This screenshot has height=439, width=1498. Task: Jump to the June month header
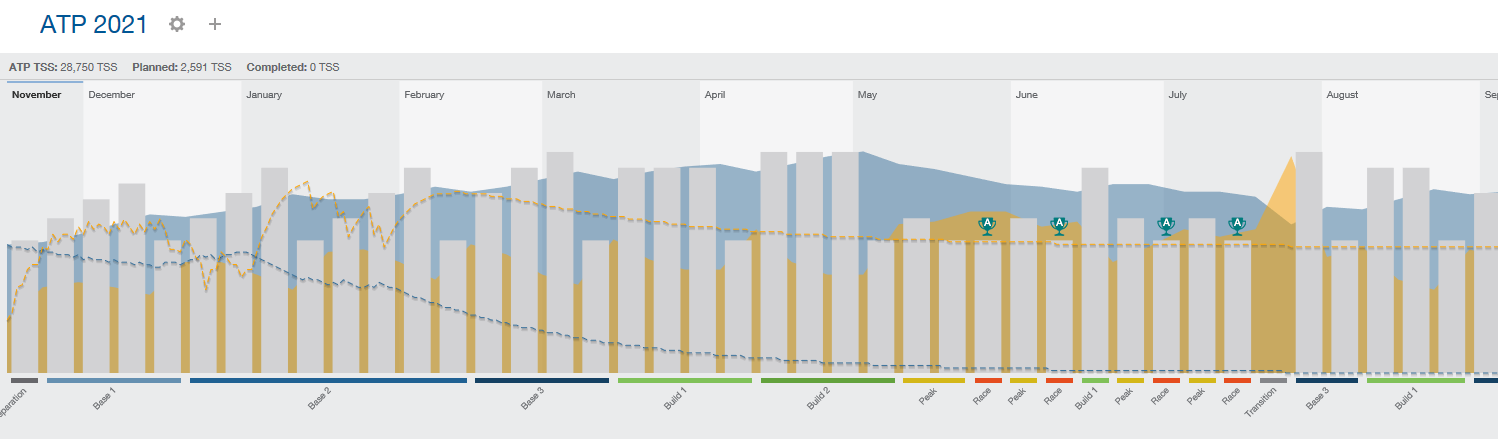pos(1027,95)
